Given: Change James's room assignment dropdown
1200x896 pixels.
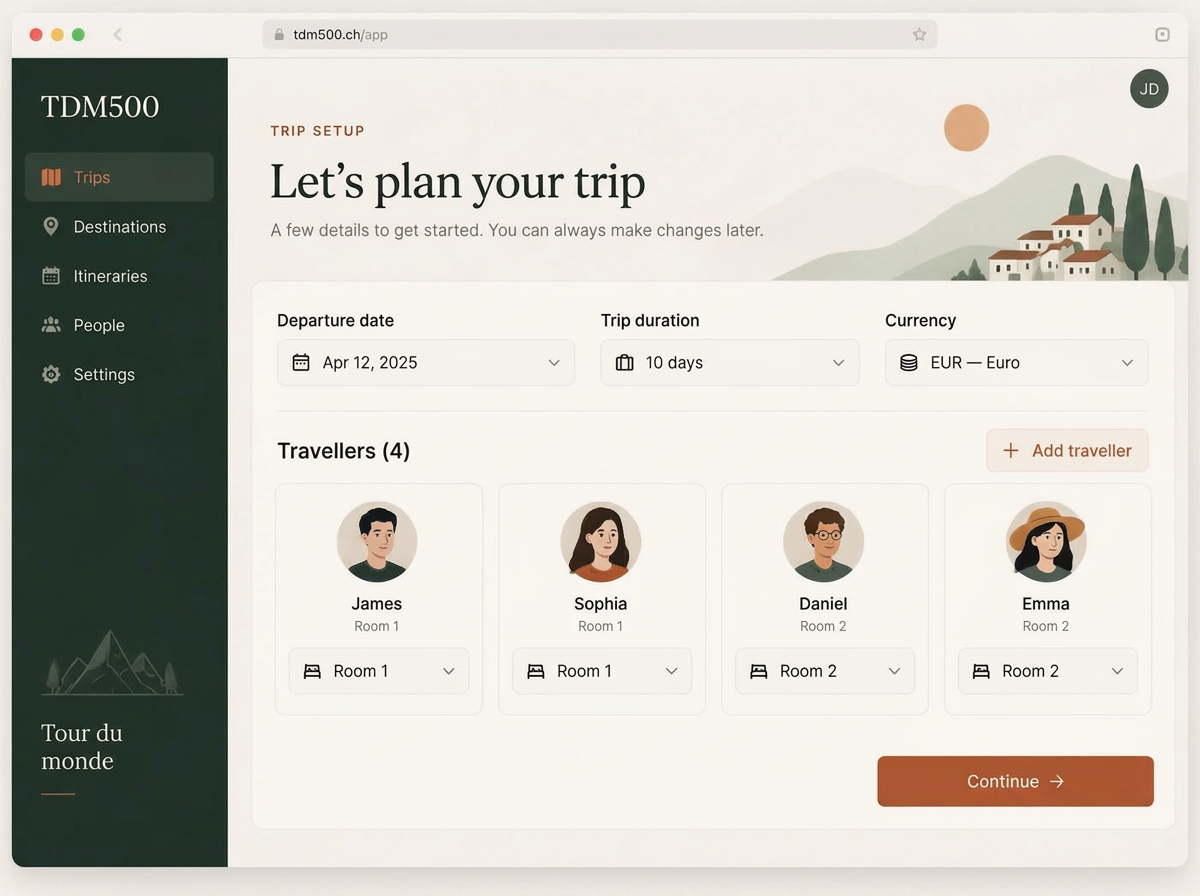Looking at the screenshot, I should point(379,671).
